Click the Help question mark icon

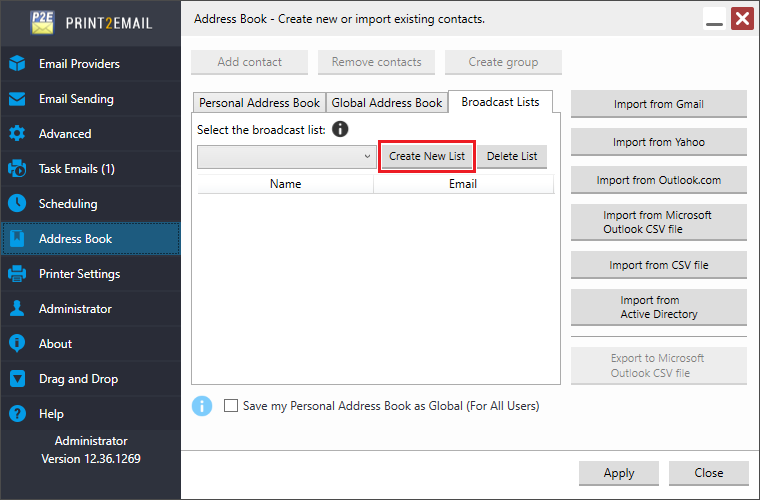pyautogui.click(x=17, y=414)
